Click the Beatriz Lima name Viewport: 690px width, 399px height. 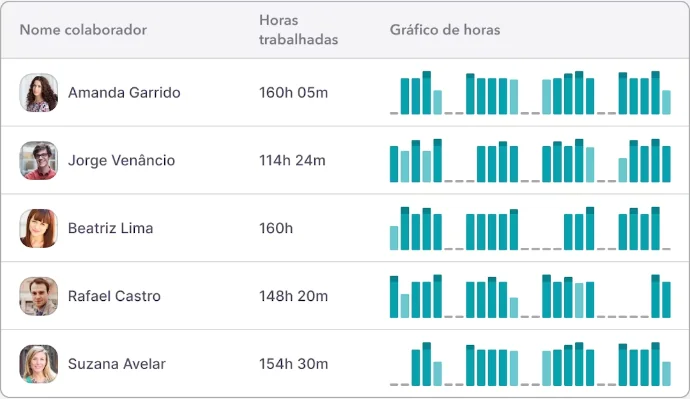(110, 228)
